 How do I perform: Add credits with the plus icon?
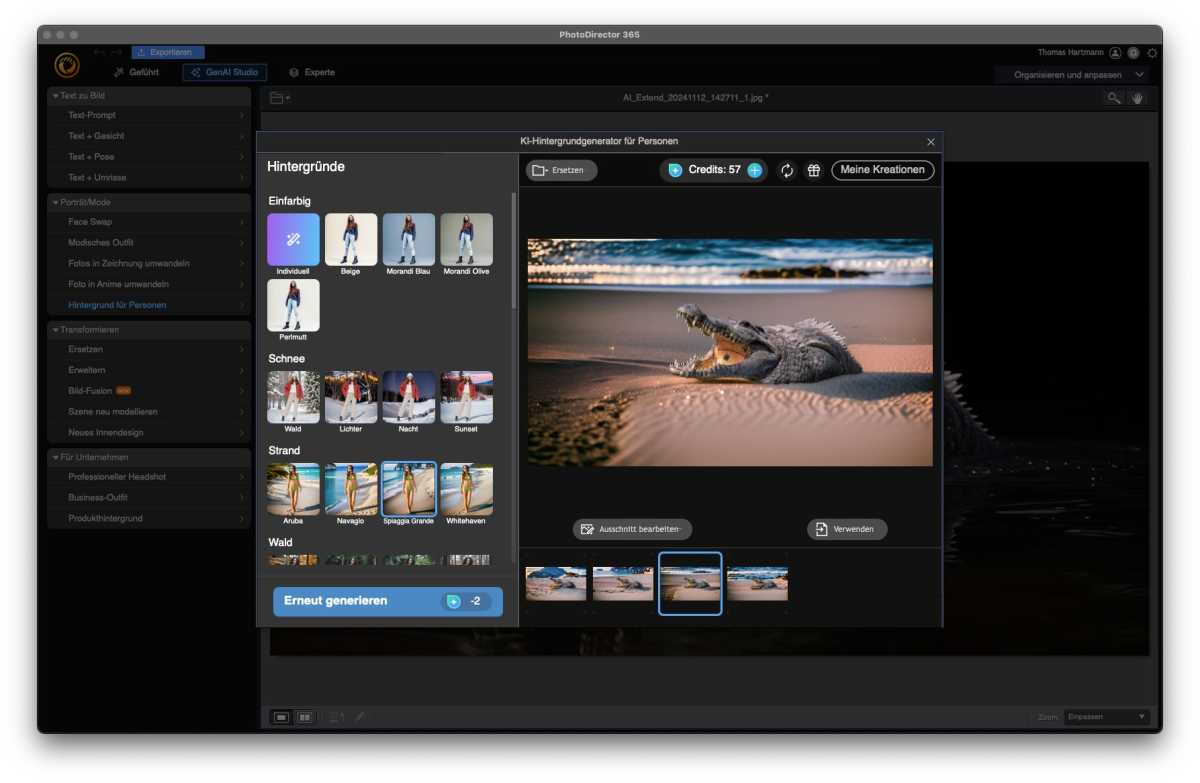coord(754,170)
